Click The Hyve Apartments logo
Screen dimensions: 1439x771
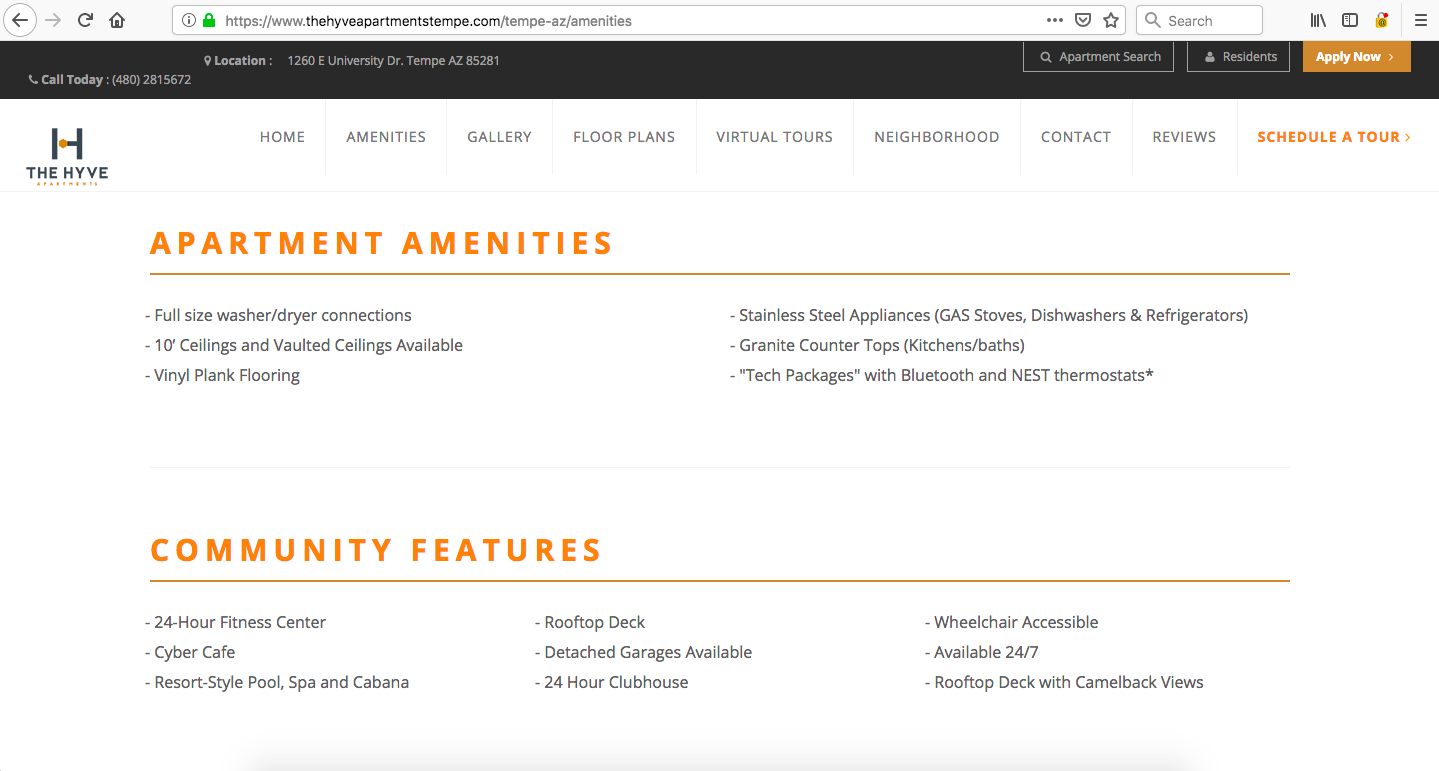tap(67, 157)
